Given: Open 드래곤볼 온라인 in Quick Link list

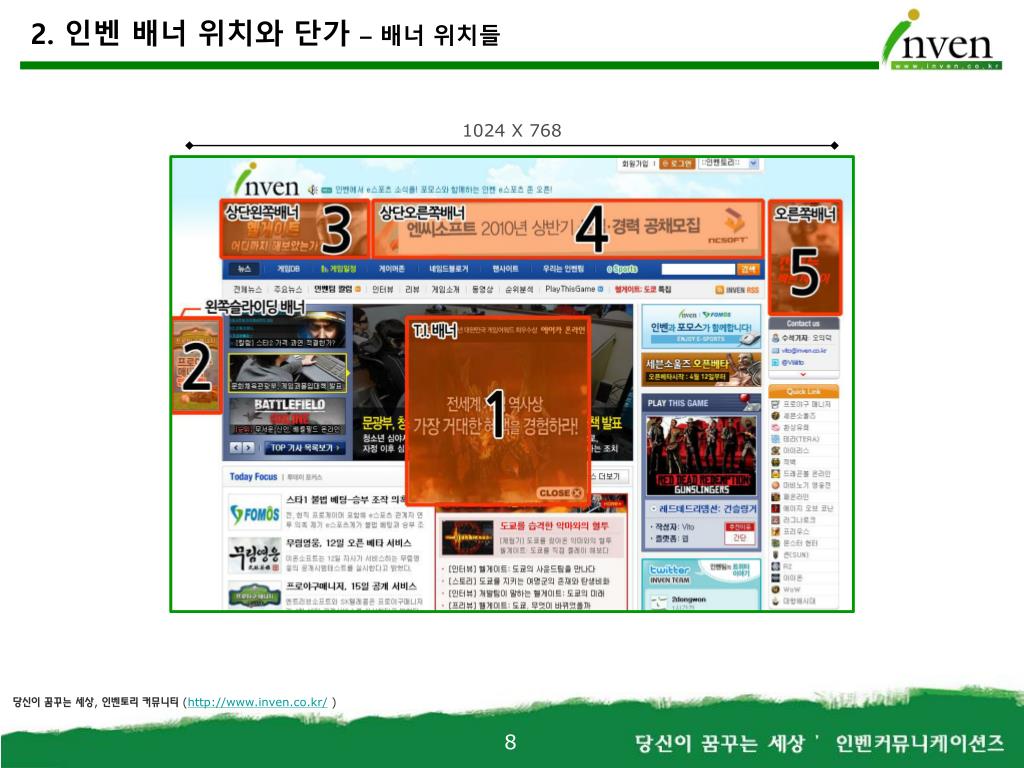Looking at the screenshot, I should pyautogui.click(x=807, y=473).
